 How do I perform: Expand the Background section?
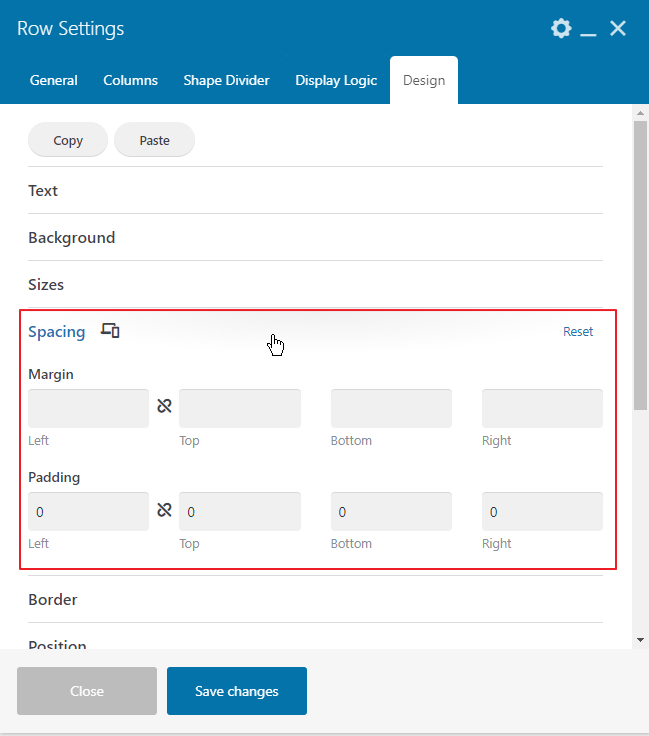pyautogui.click(x=315, y=238)
